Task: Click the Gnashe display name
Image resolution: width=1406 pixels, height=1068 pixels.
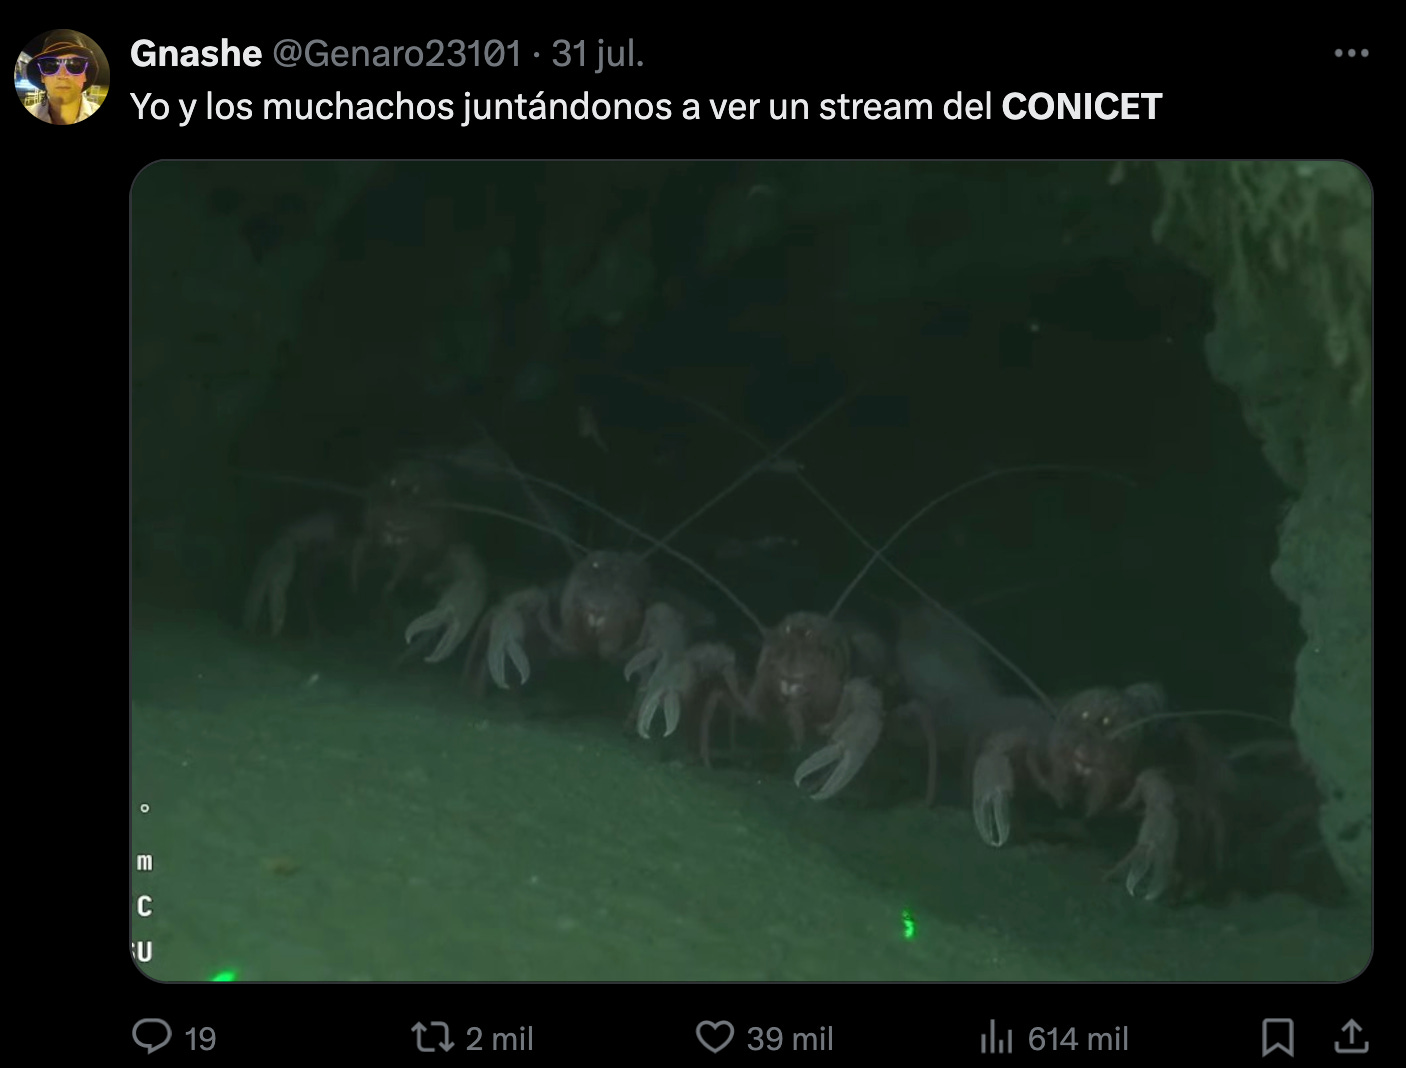Action: click(196, 53)
